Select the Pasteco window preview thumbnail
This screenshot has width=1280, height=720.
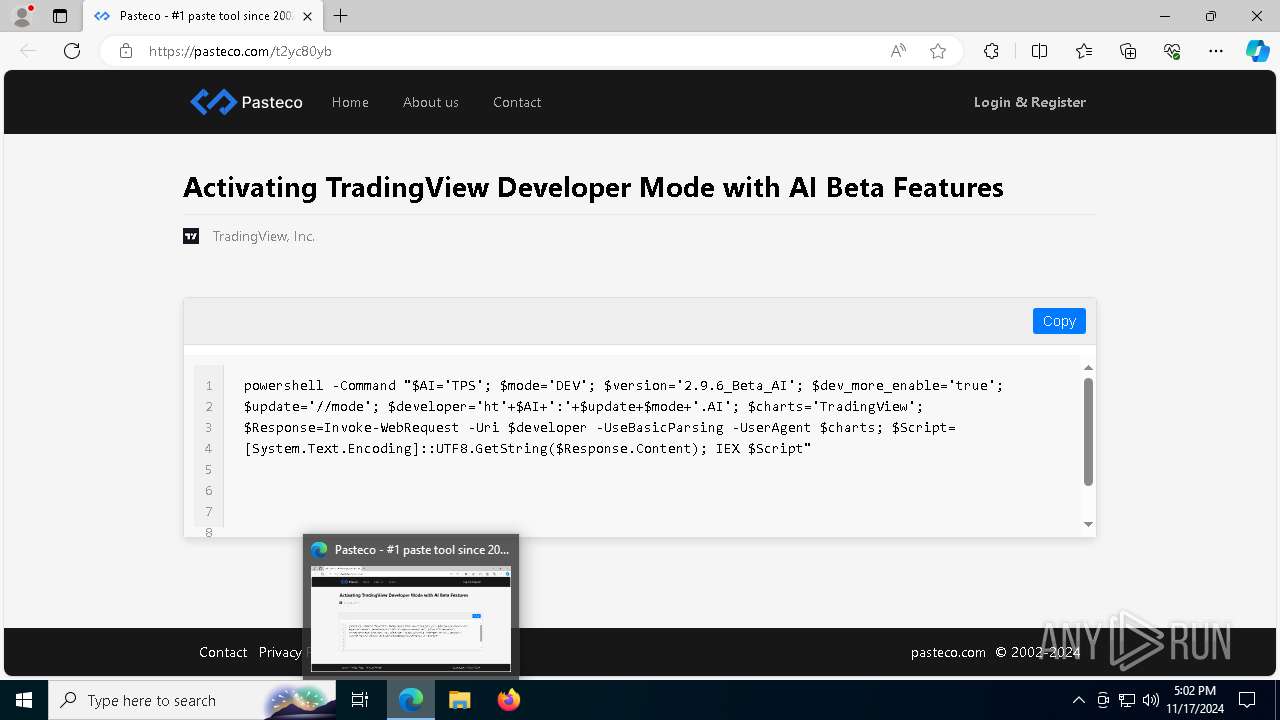411,619
